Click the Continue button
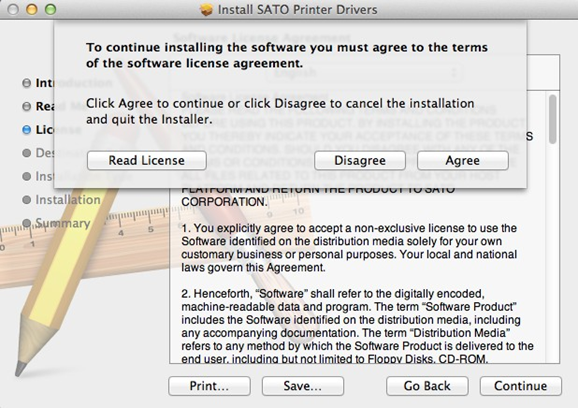Image resolution: width=578 pixels, height=408 pixels. pyautogui.click(x=520, y=386)
